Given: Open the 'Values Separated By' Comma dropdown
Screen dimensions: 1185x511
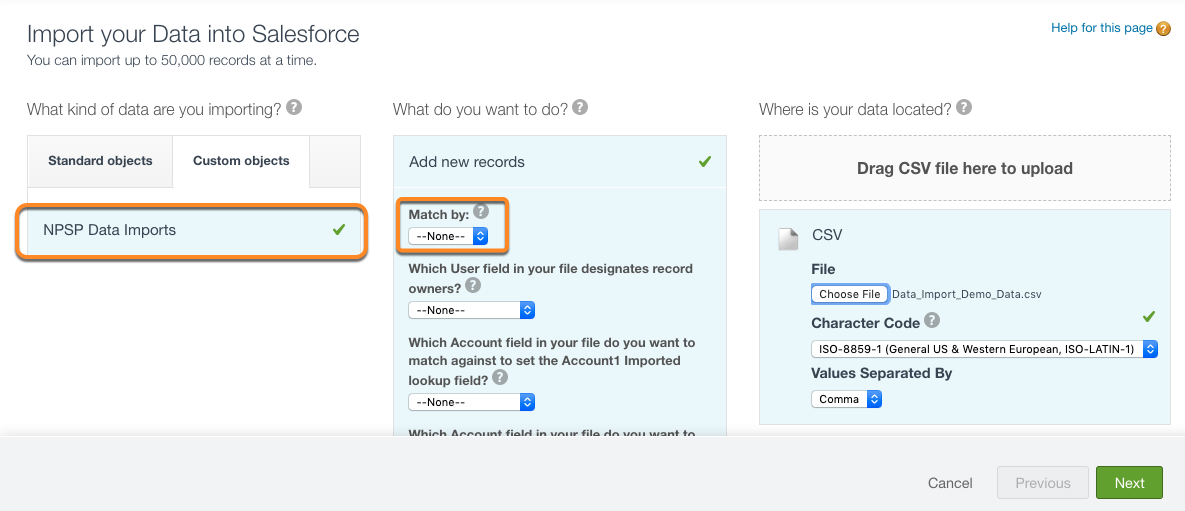Looking at the screenshot, I should click(x=846, y=399).
